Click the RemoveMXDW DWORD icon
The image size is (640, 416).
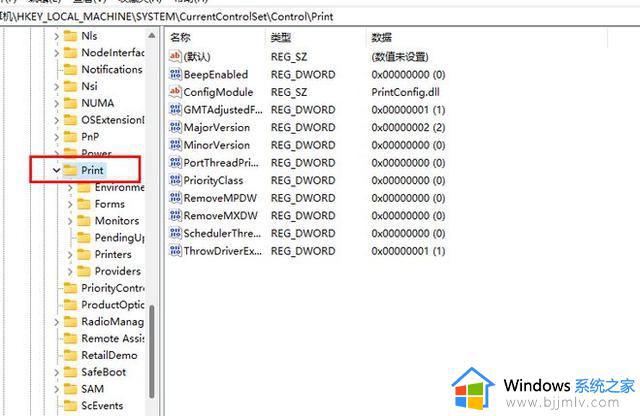point(175,215)
